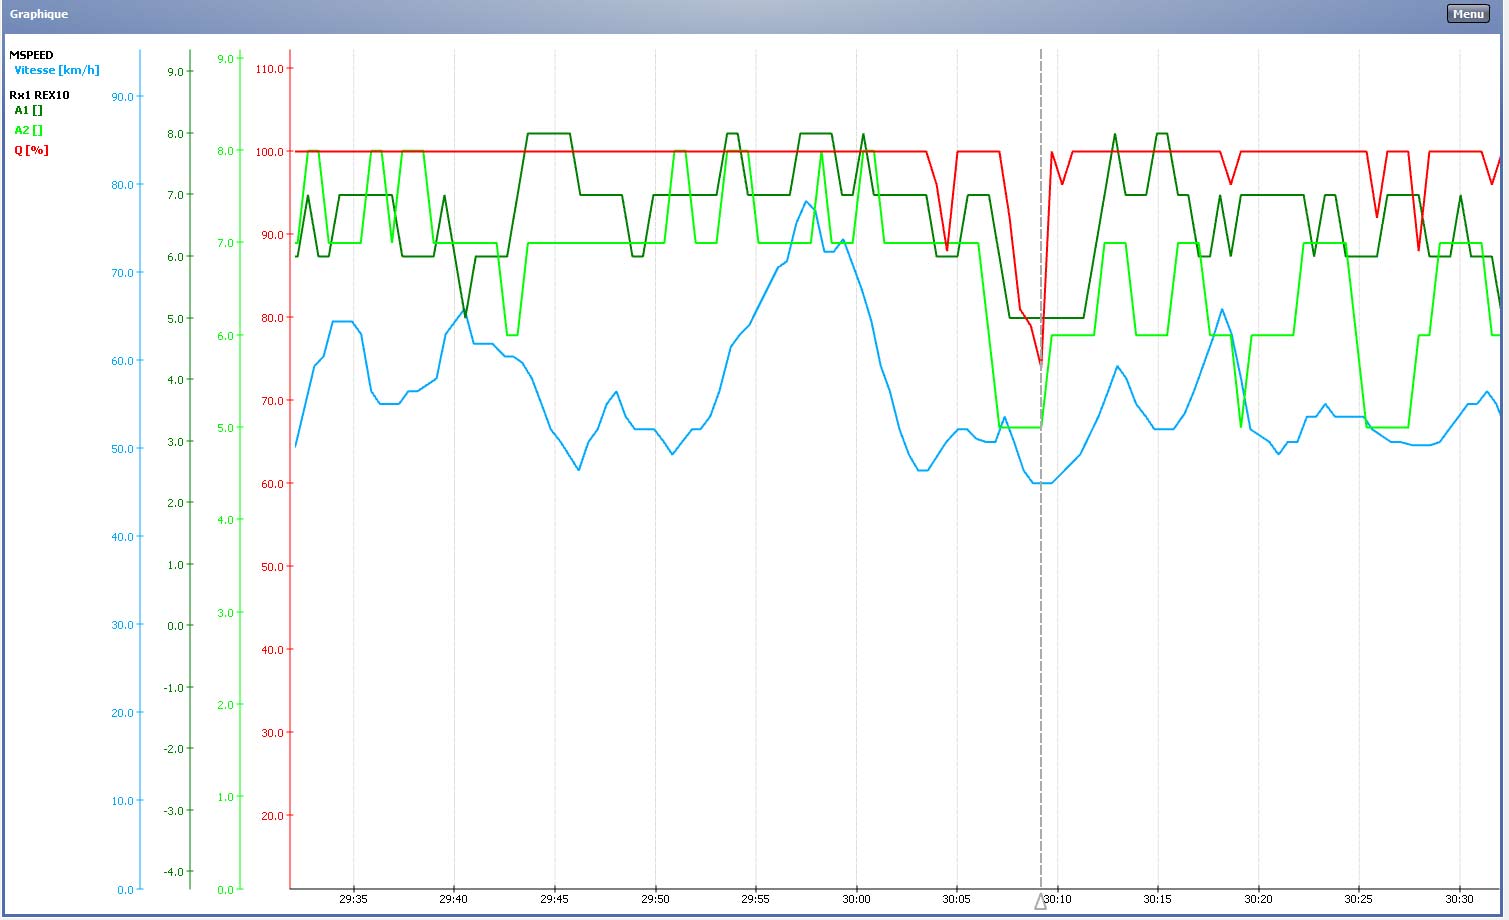Viewport: 1509px width, 920px height.
Task: Click the Rx1 REX10 group label
Action: pos(39,95)
